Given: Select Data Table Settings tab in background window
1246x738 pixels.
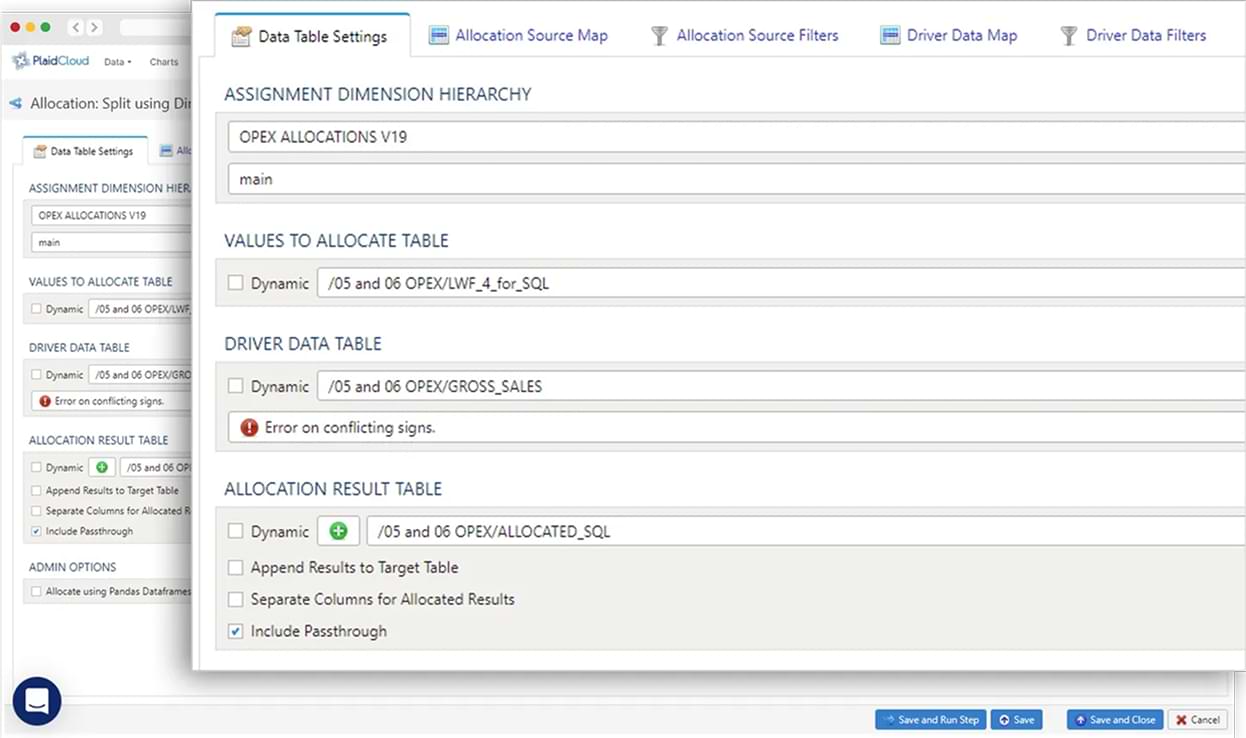Looking at the screenshot, I should pyautogui.click(x=84, y=151).
